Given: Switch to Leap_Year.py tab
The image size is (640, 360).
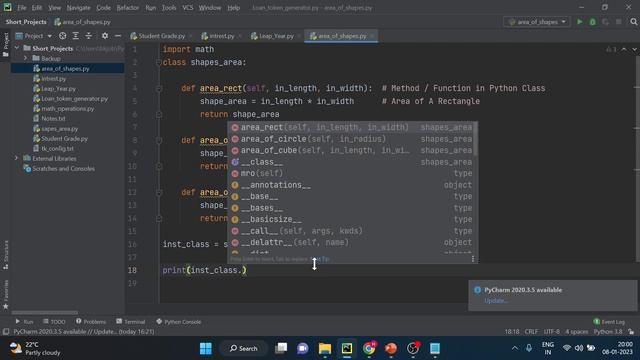Looking at the screenshot, I should click(x=272, y=36).
